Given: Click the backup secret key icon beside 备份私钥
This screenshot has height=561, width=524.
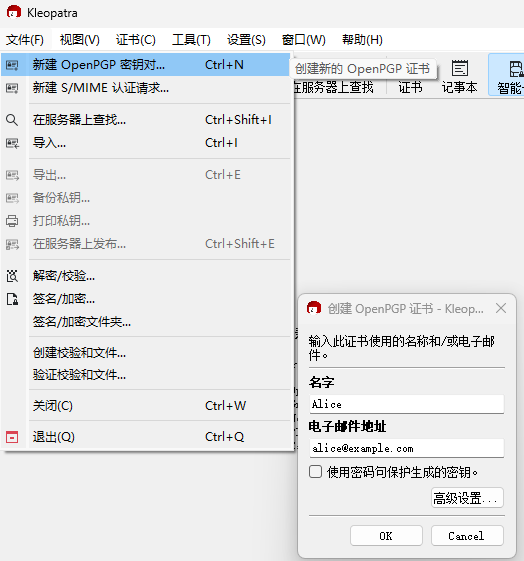Looking at the screenshot, I should click(x=12, y=198).
